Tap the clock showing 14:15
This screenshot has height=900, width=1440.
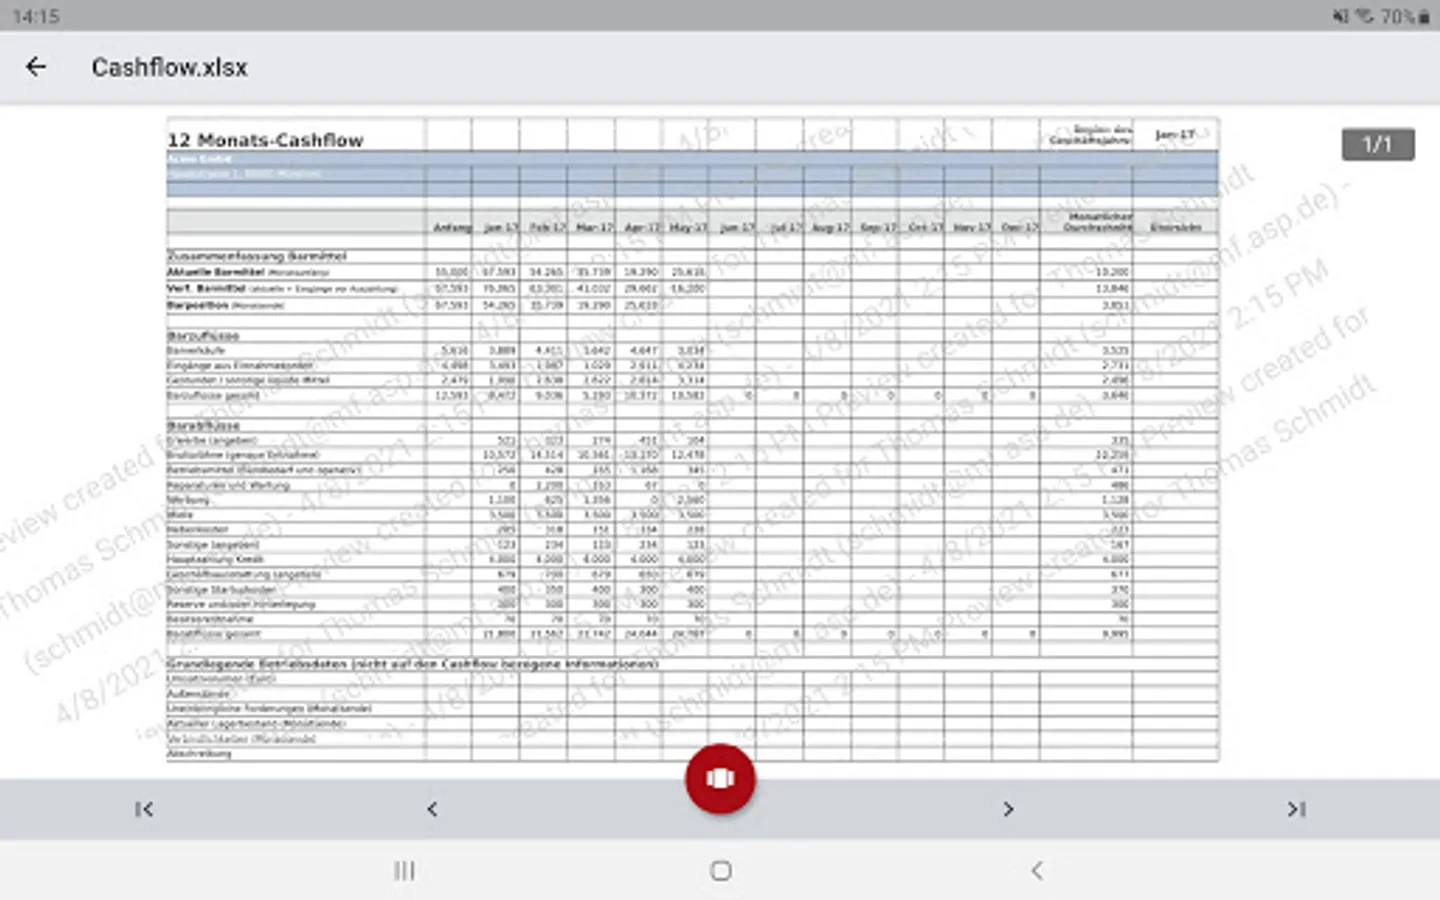pos(36,16)
